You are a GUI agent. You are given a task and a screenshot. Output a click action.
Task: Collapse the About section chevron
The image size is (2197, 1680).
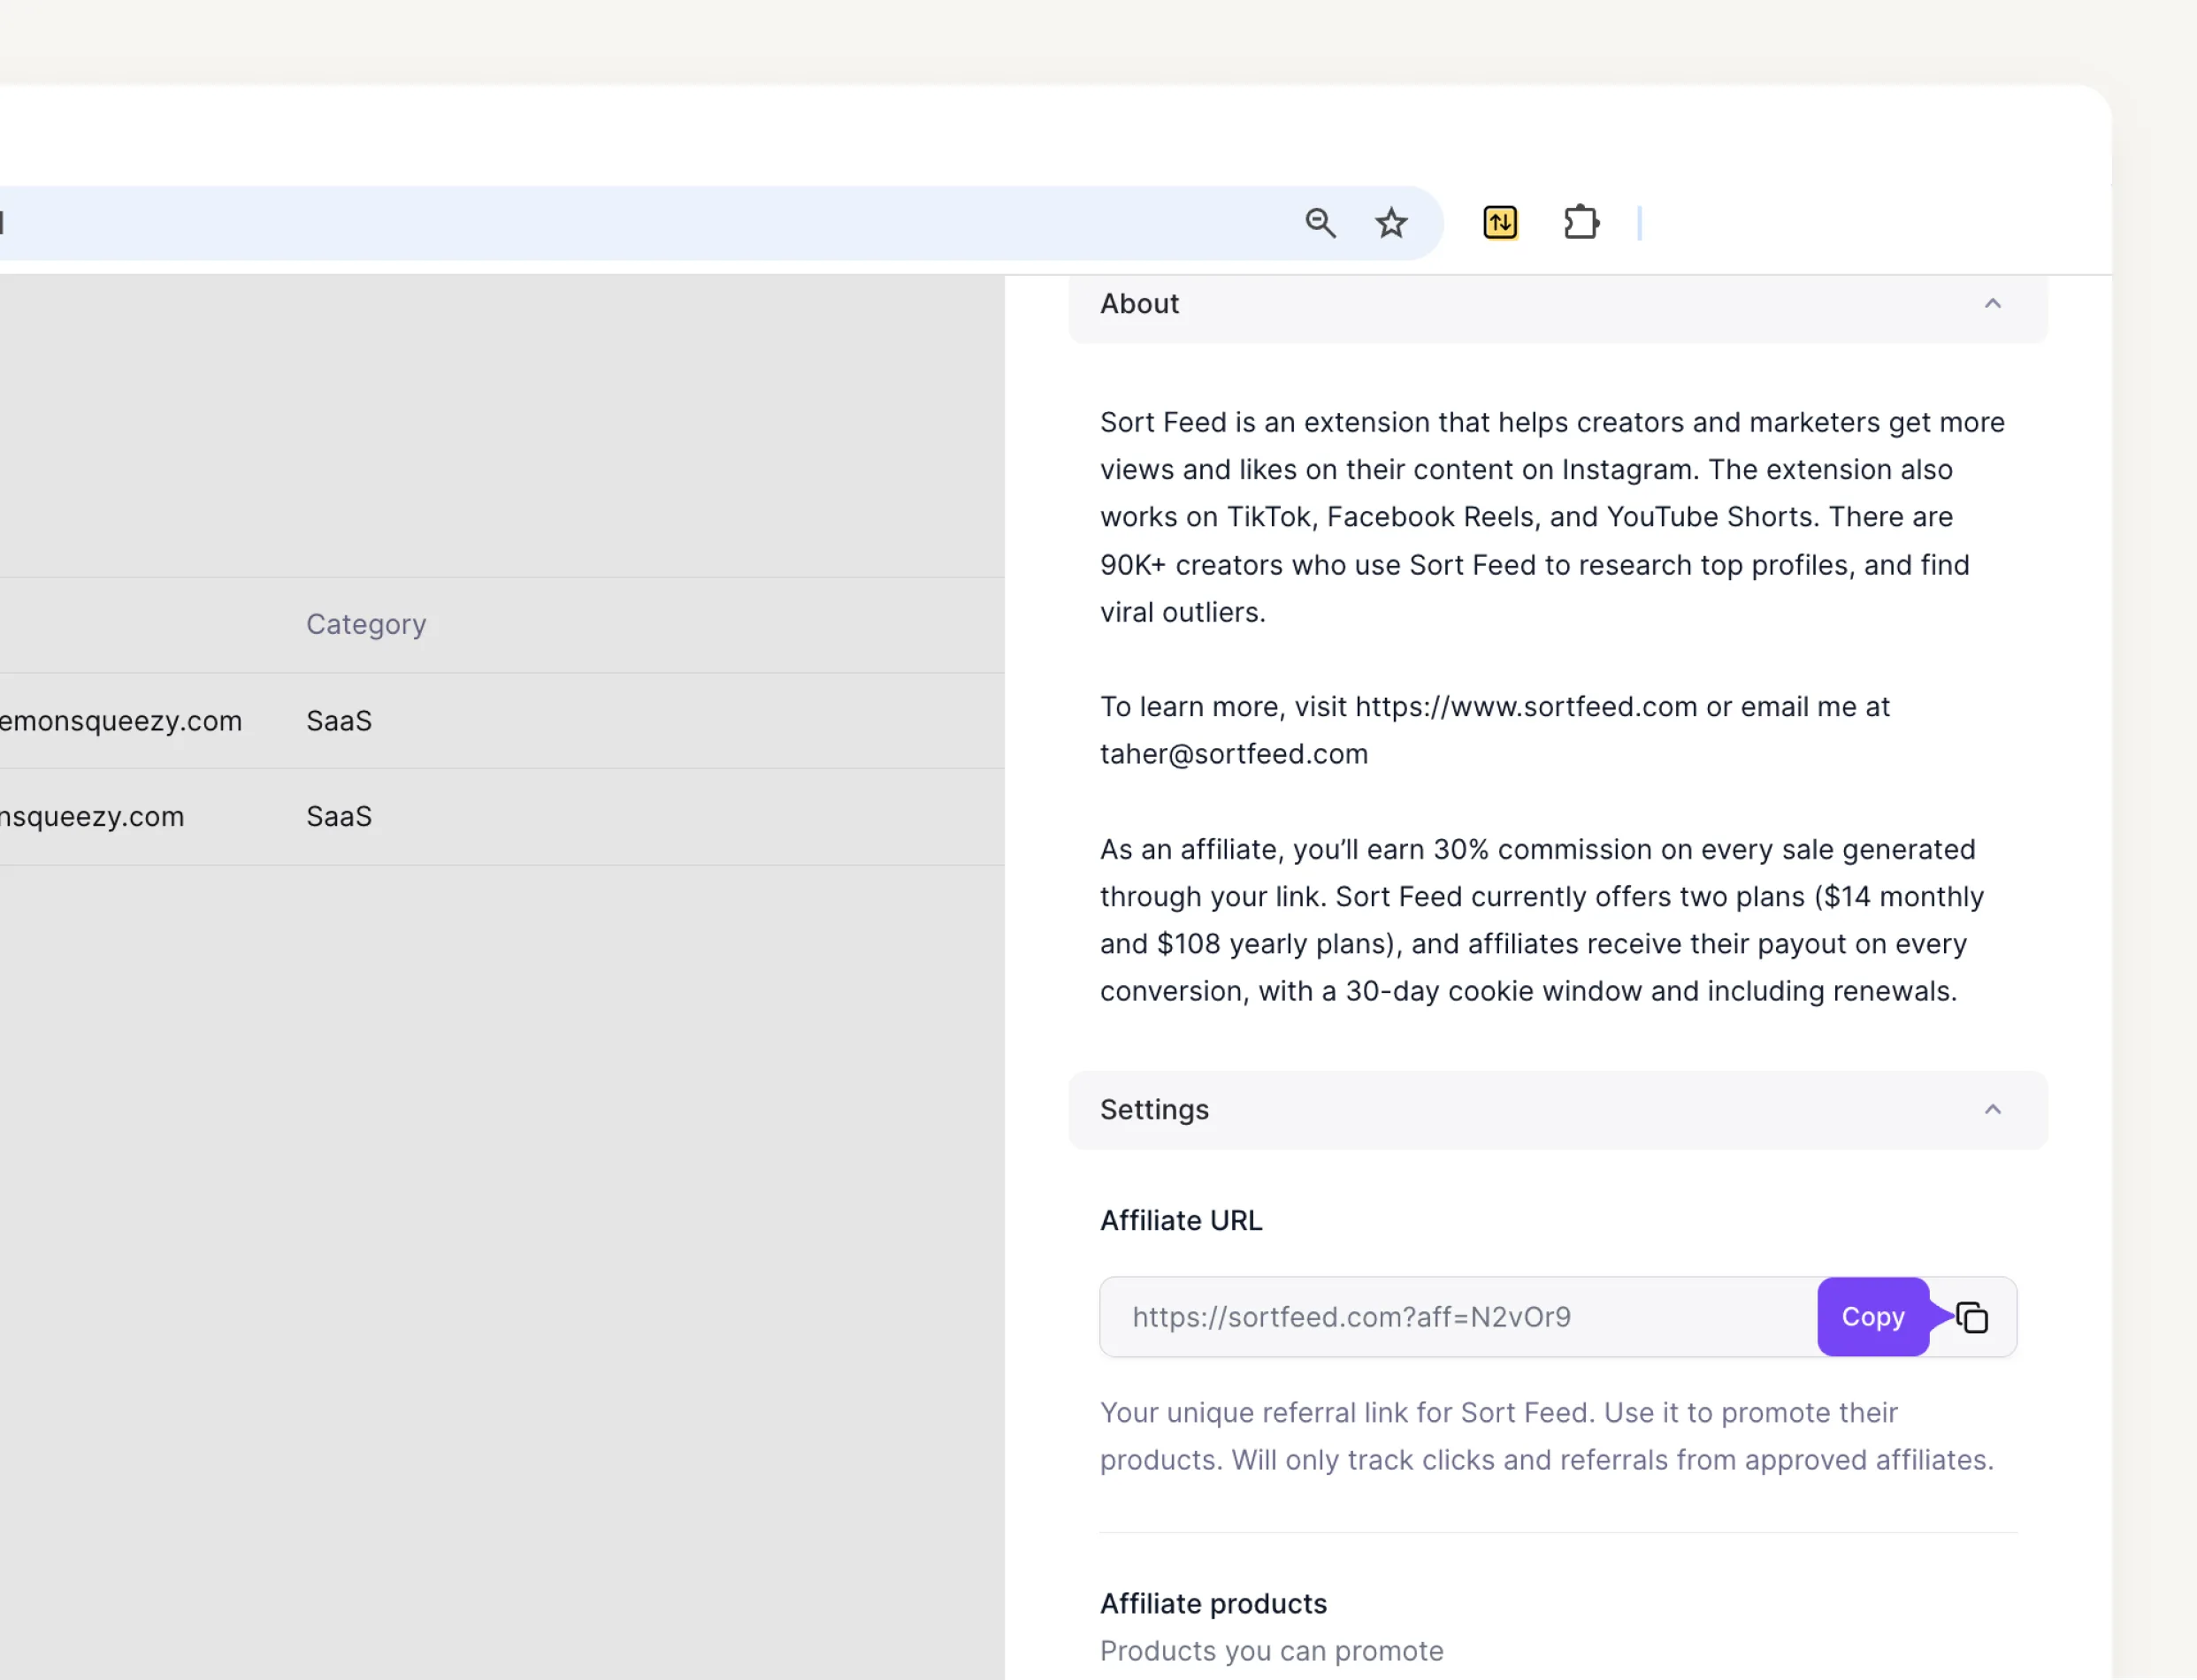tap(1992, 303)
